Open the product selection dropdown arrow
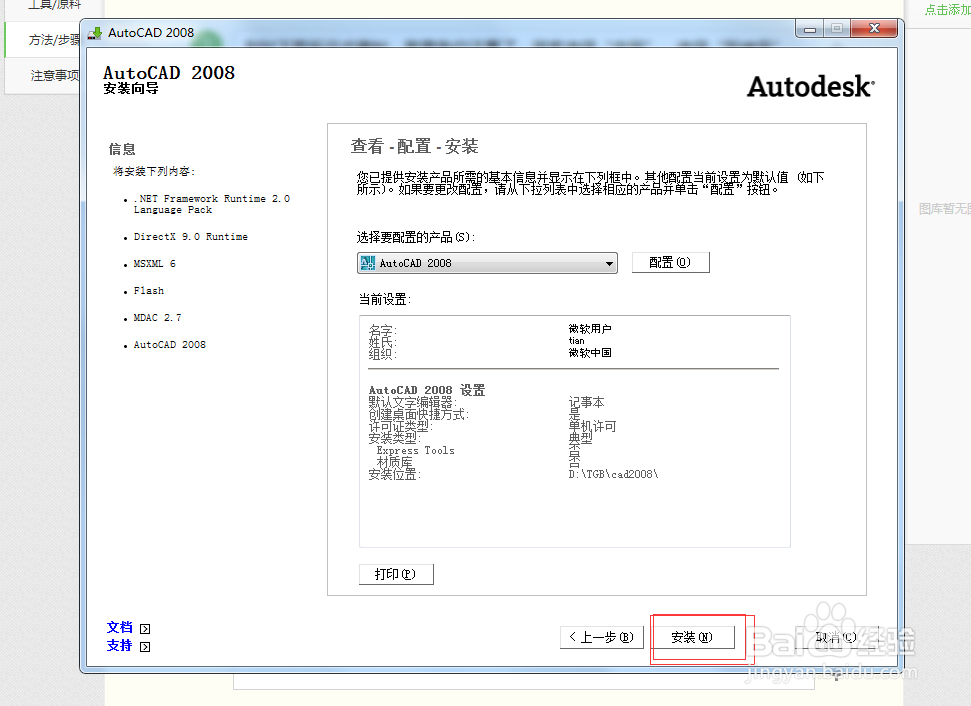The width and height of the screenshot is (971, 706). [x=609, y=263]
